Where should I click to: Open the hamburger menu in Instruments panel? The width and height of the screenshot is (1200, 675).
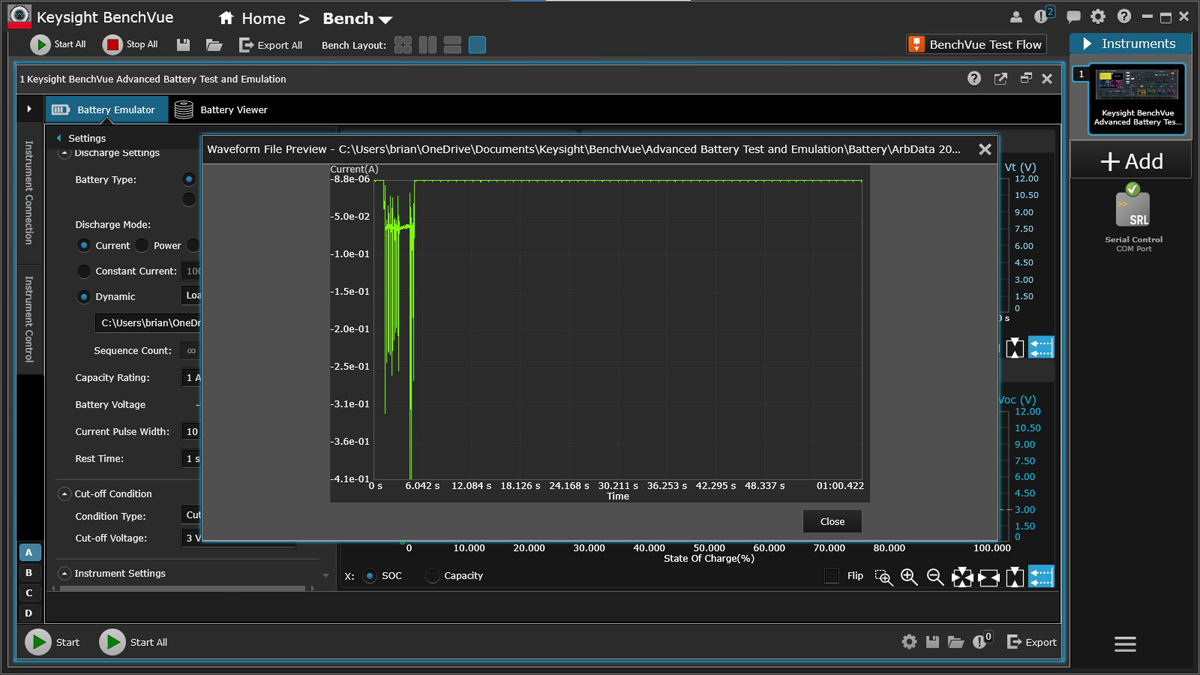coord(1125,644)
